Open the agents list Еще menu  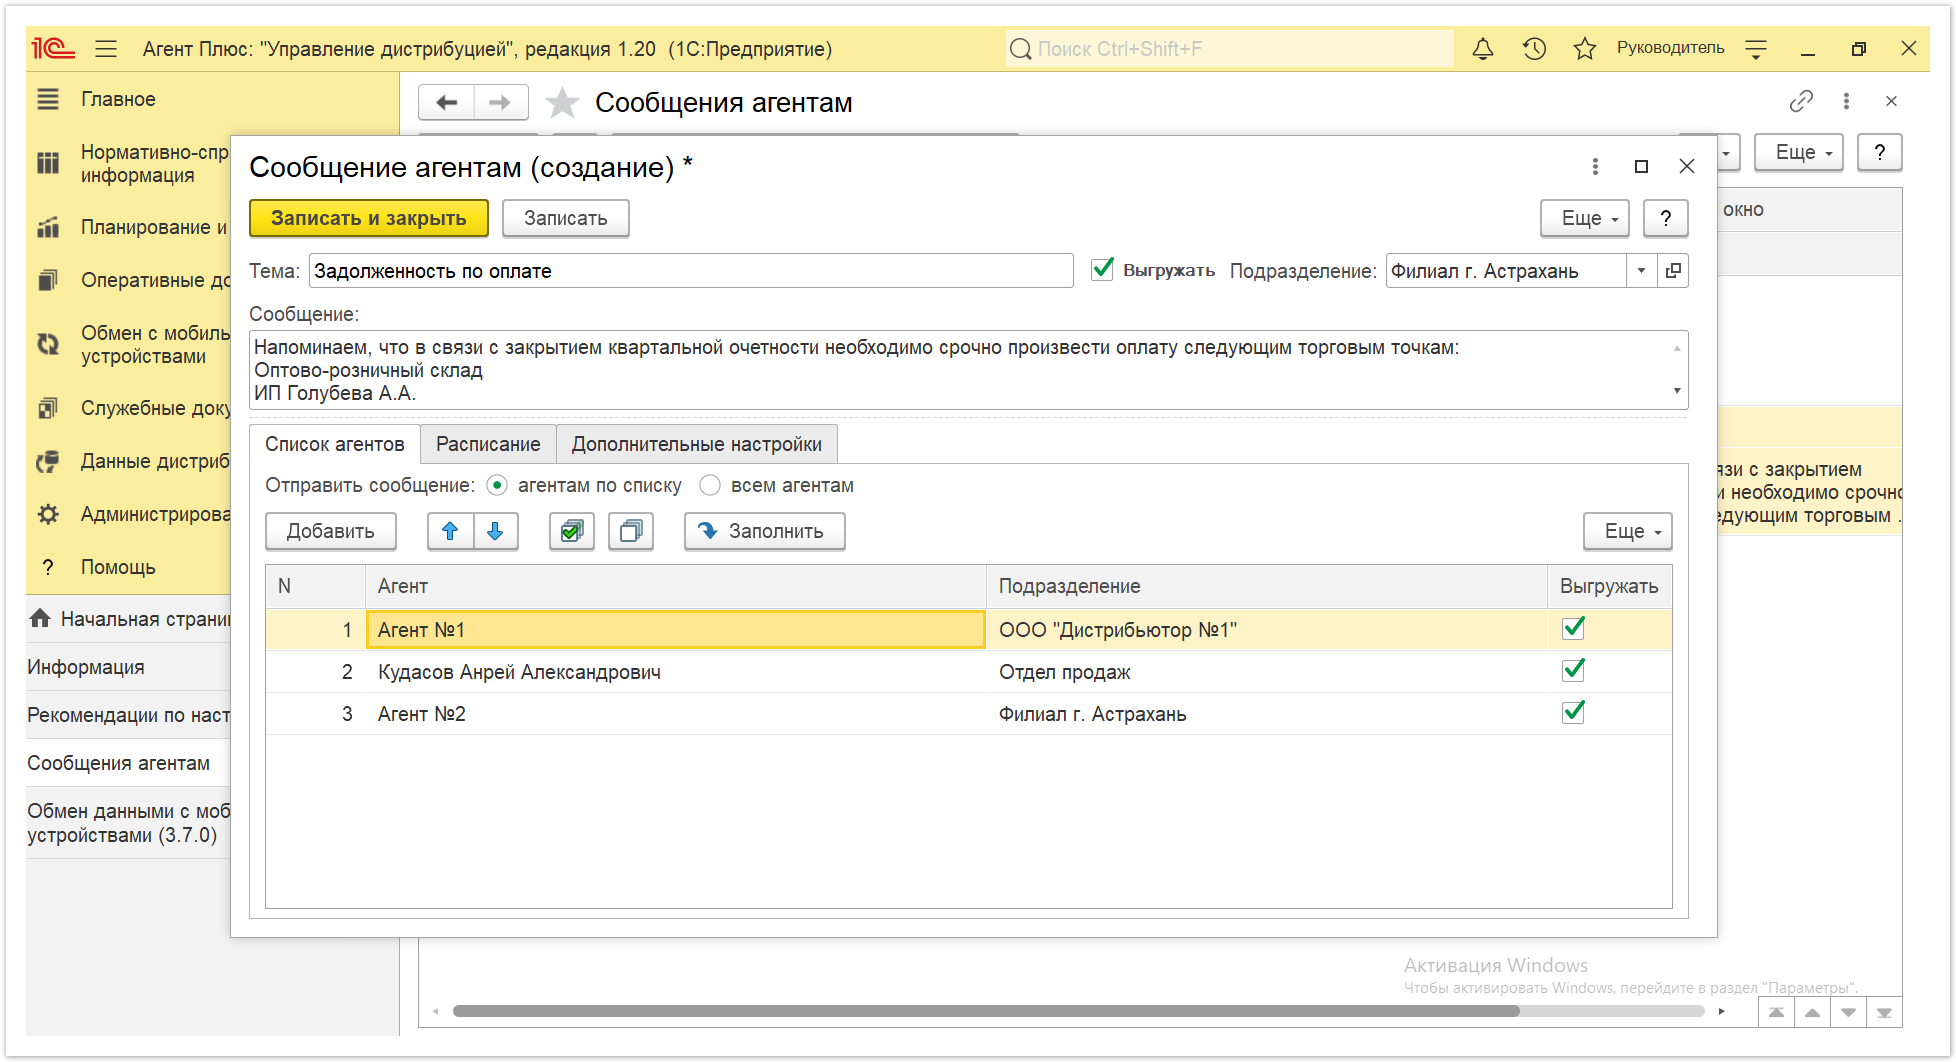tap(1628, 531)
